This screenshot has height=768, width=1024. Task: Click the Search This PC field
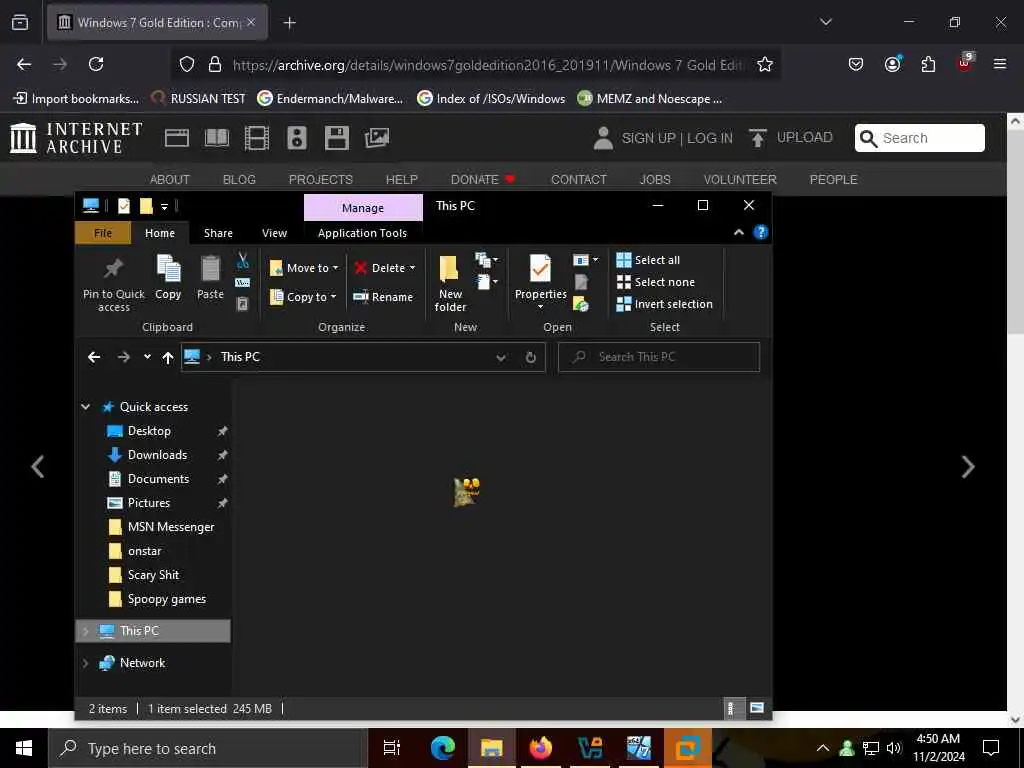[x=659, y=357]
